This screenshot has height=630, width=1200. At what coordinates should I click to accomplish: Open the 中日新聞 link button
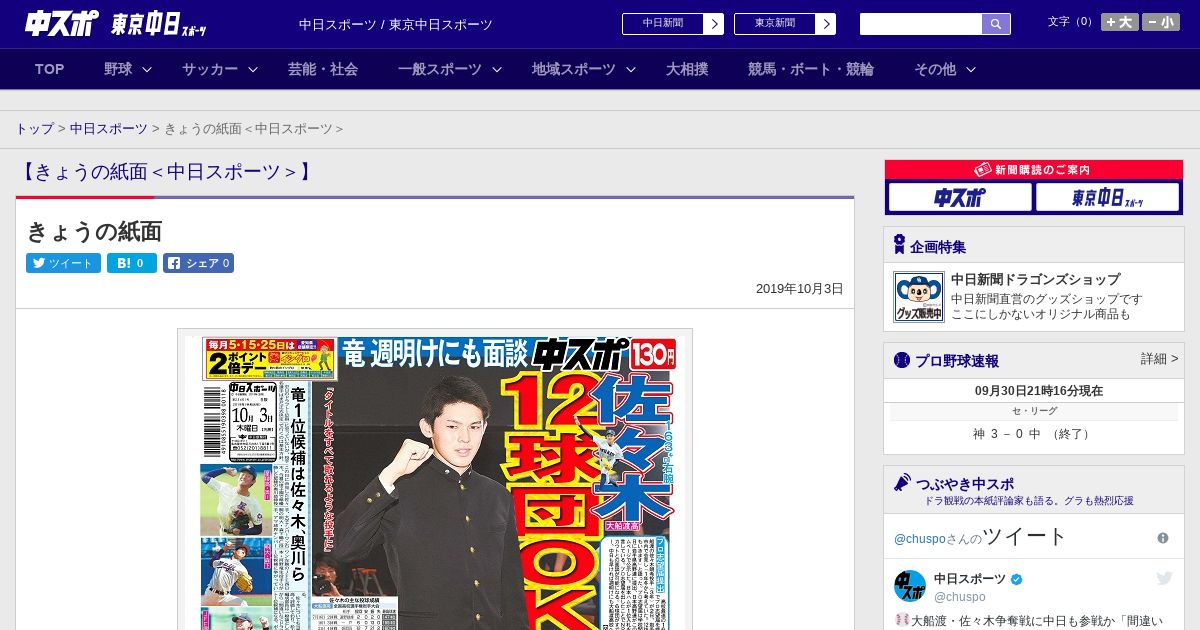point(663,24)
